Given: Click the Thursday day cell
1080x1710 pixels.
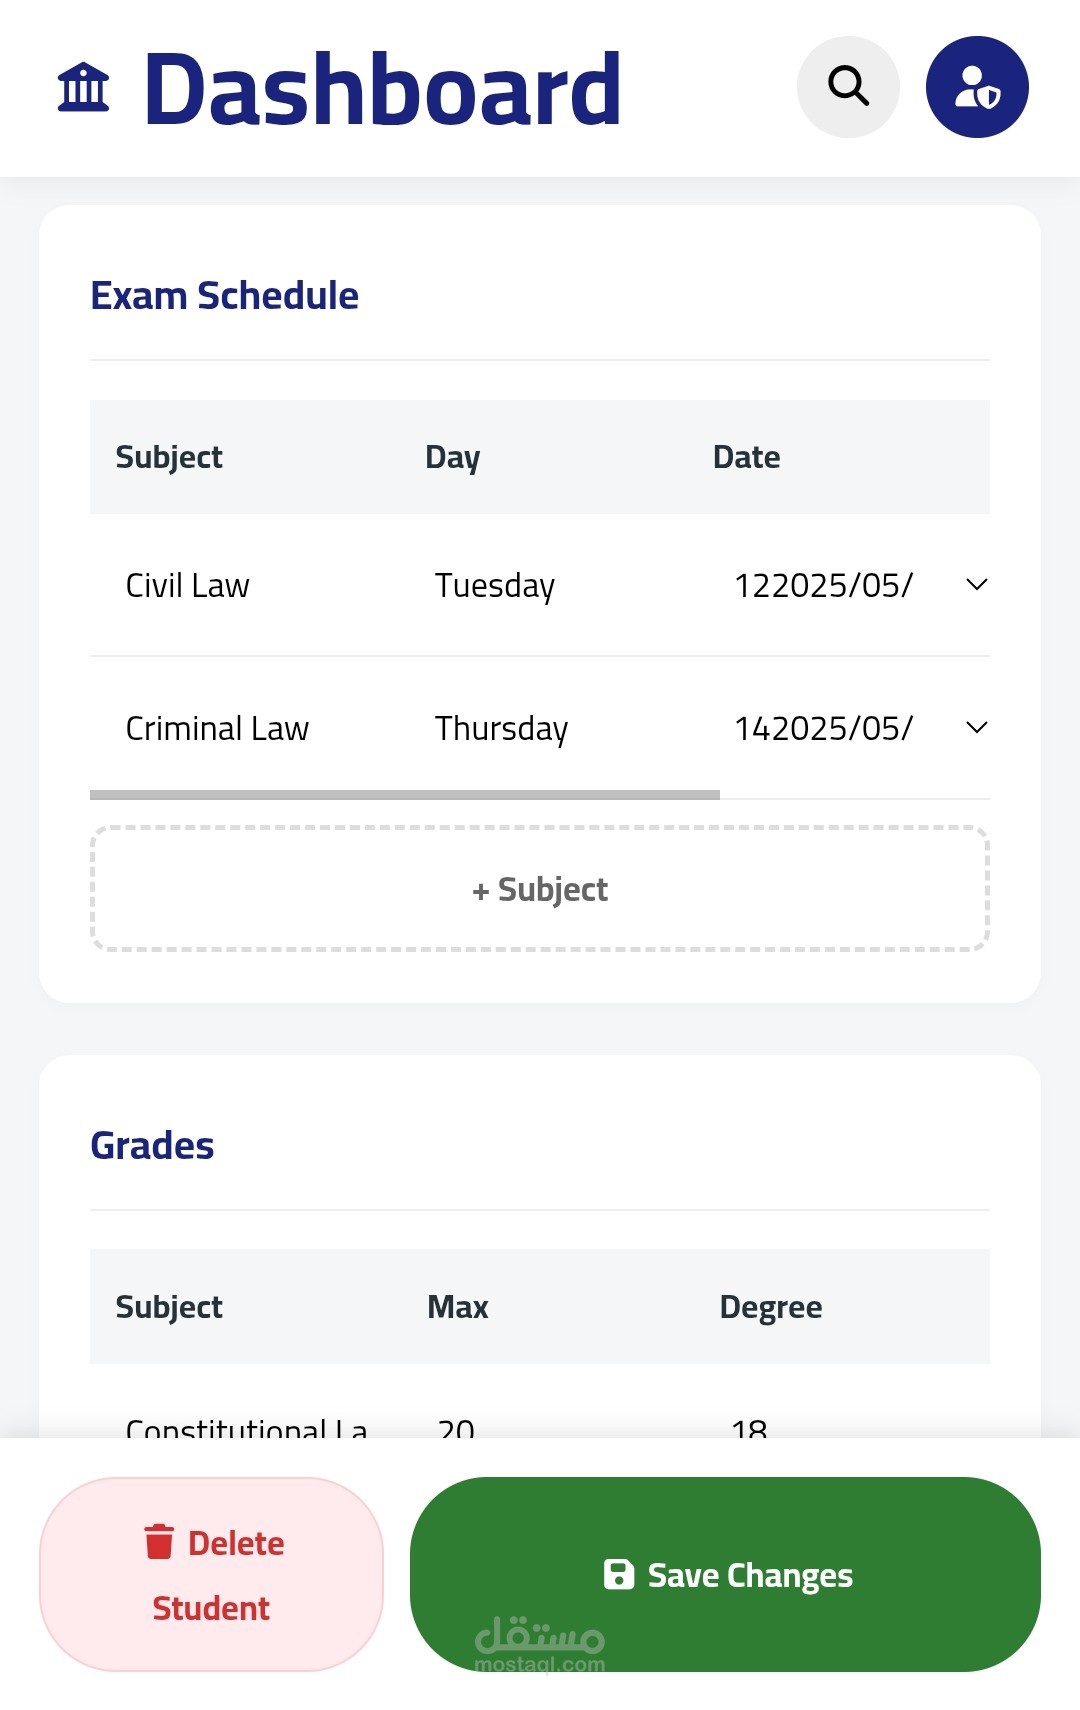Looking at the screenshot, I should [501, 729].
